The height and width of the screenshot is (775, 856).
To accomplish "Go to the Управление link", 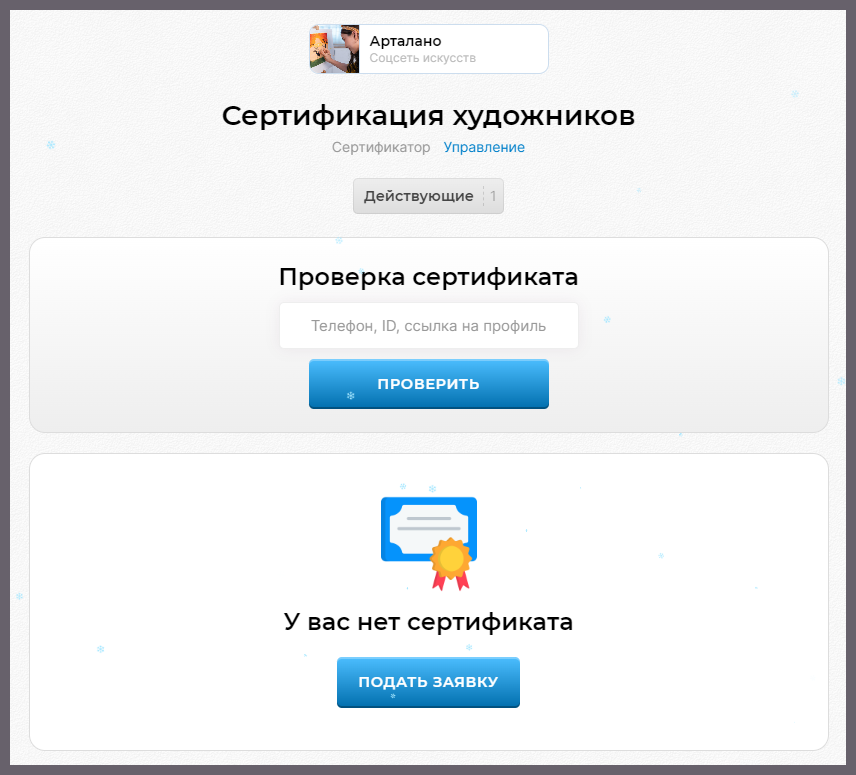I will click(484, 147).
